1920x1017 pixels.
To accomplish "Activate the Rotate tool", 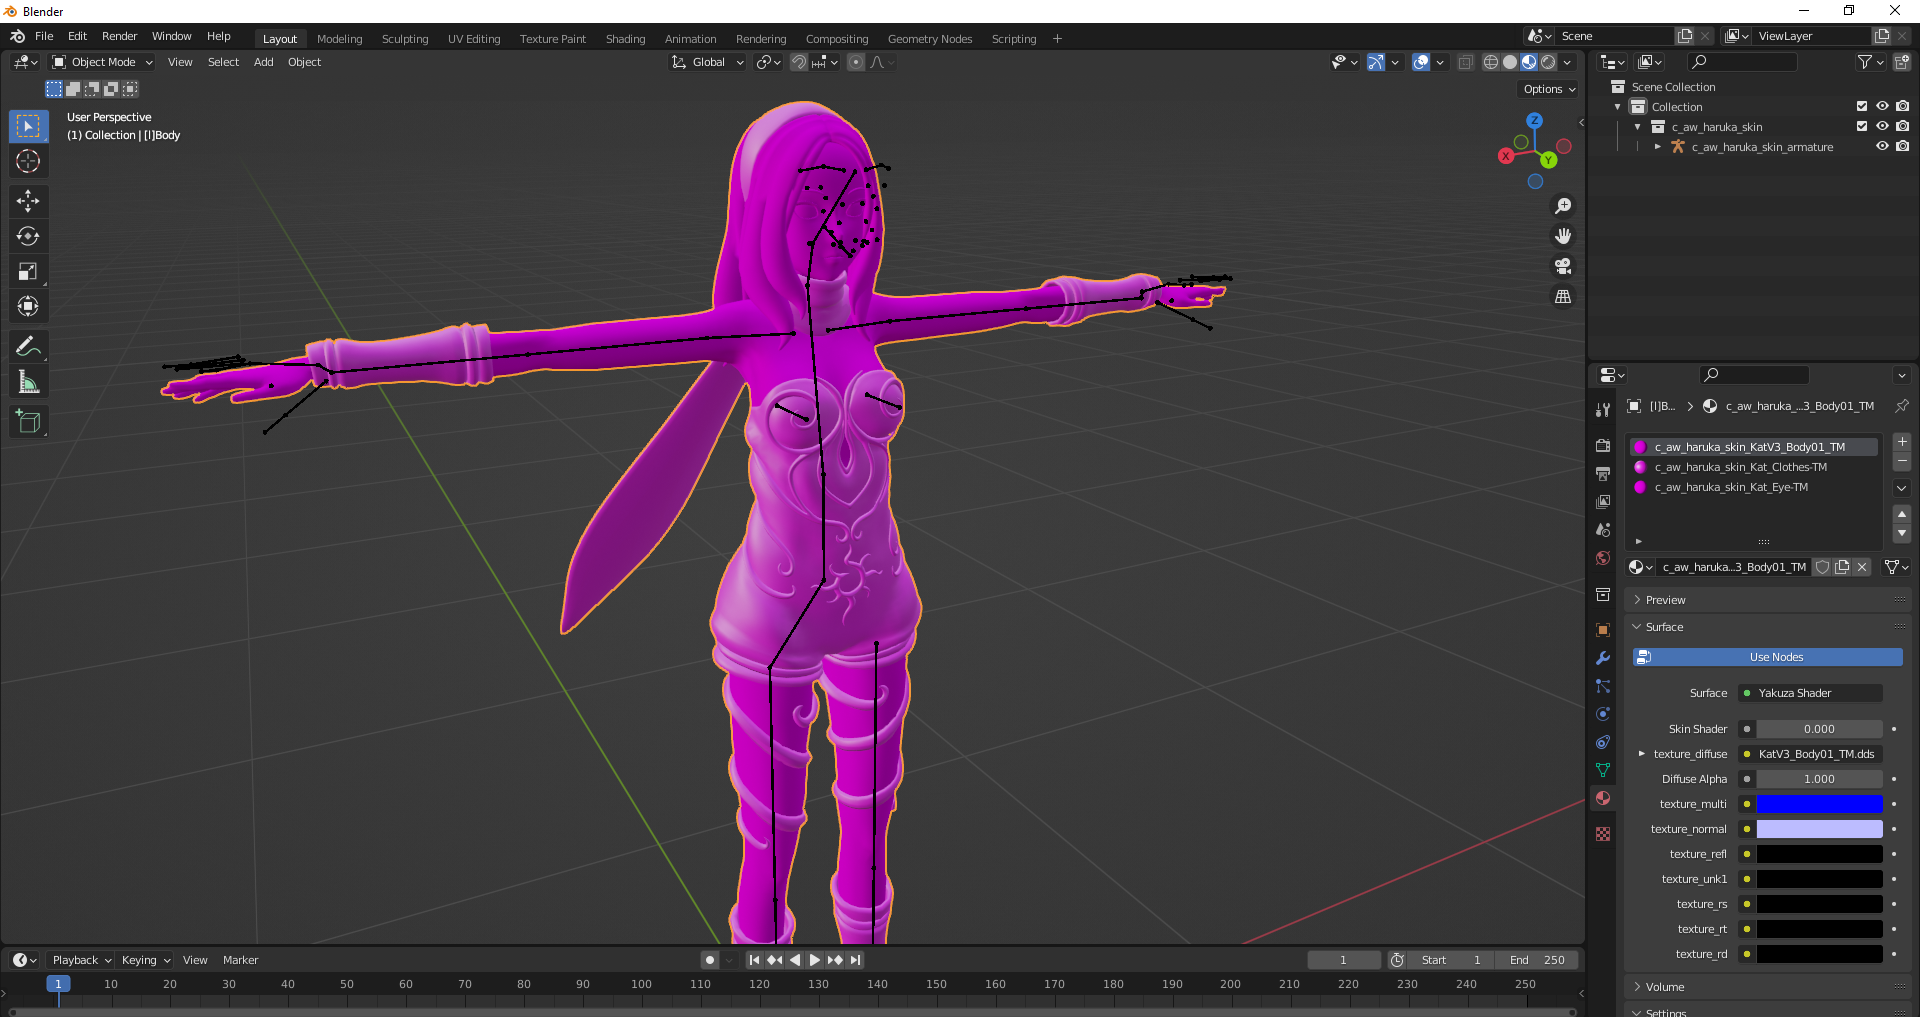I will point(28,236).
